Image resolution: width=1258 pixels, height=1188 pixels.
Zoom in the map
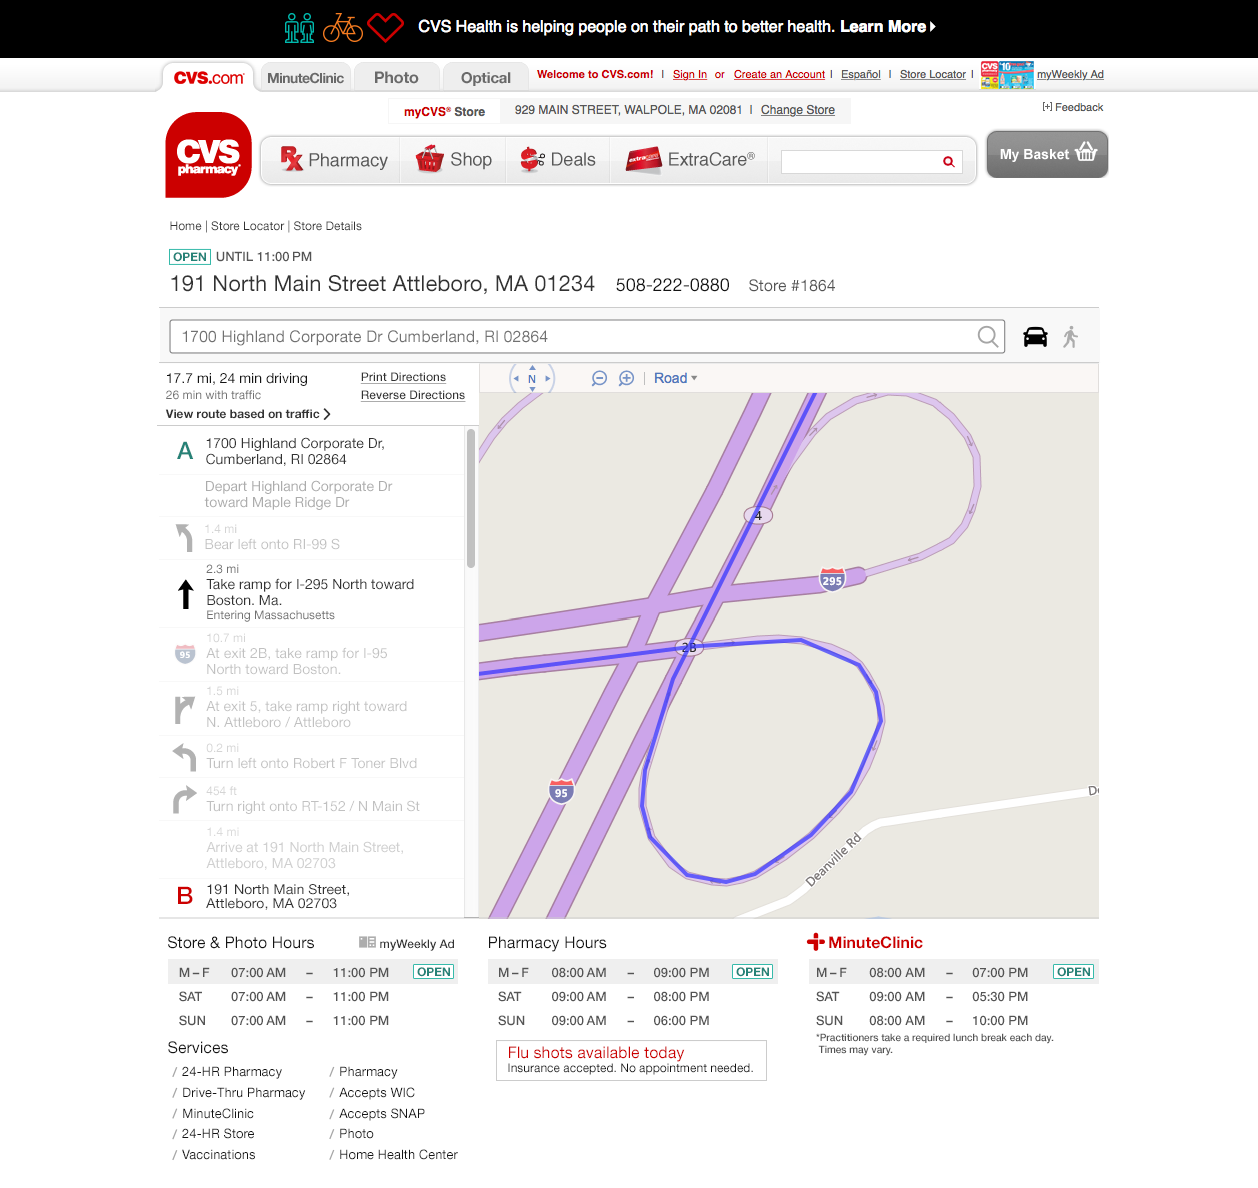pyautogui.click(x=626, y=378)
